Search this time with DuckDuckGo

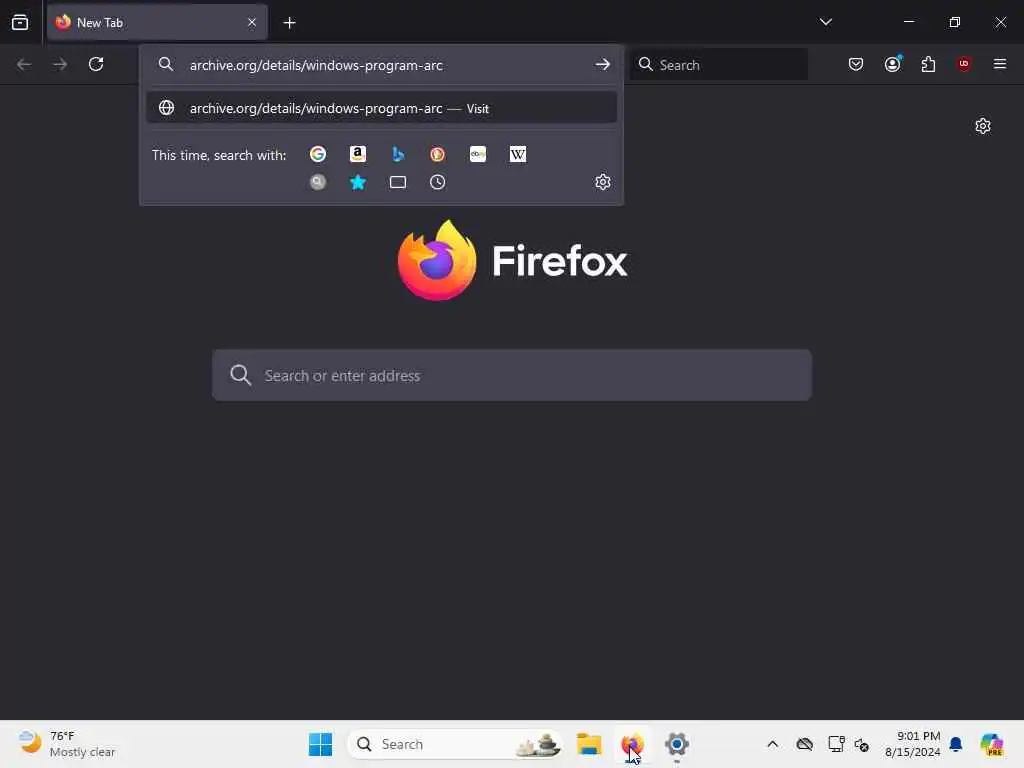point(438,154)
